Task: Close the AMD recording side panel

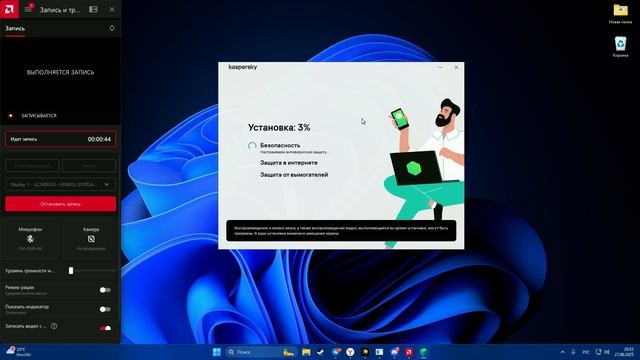Action: 112,9
